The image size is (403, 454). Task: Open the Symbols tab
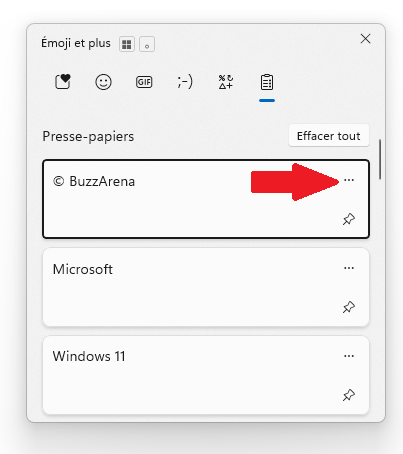(226, 82)
